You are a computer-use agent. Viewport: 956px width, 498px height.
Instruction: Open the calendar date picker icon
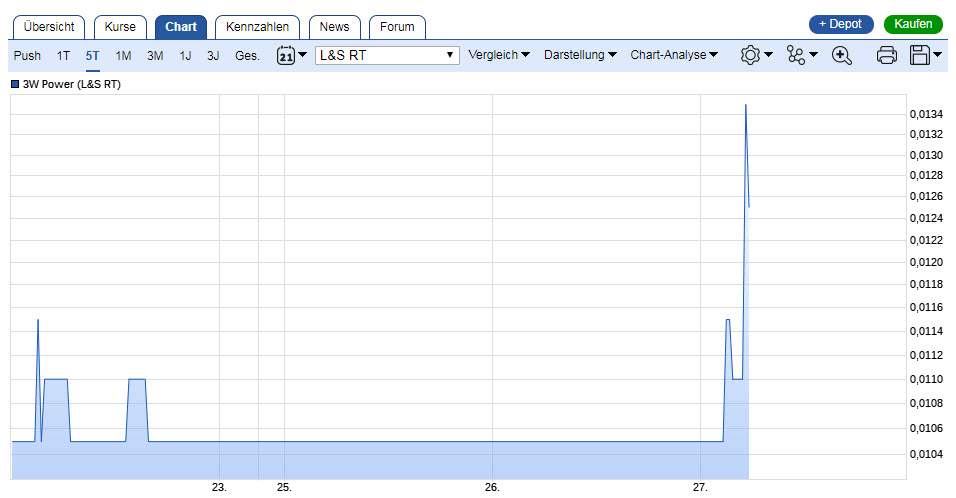click(x=285, y=56)
